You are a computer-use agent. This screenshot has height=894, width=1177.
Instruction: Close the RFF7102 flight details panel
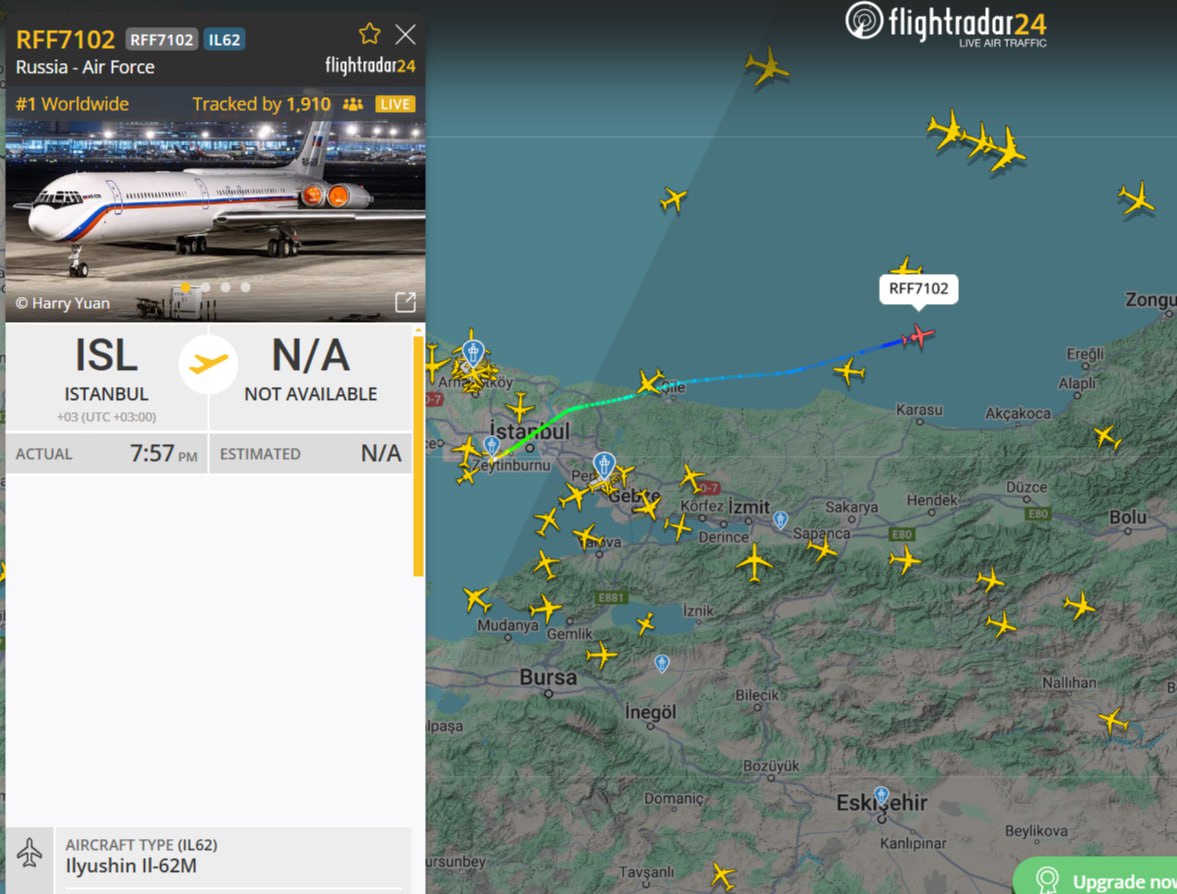point(405,34)
